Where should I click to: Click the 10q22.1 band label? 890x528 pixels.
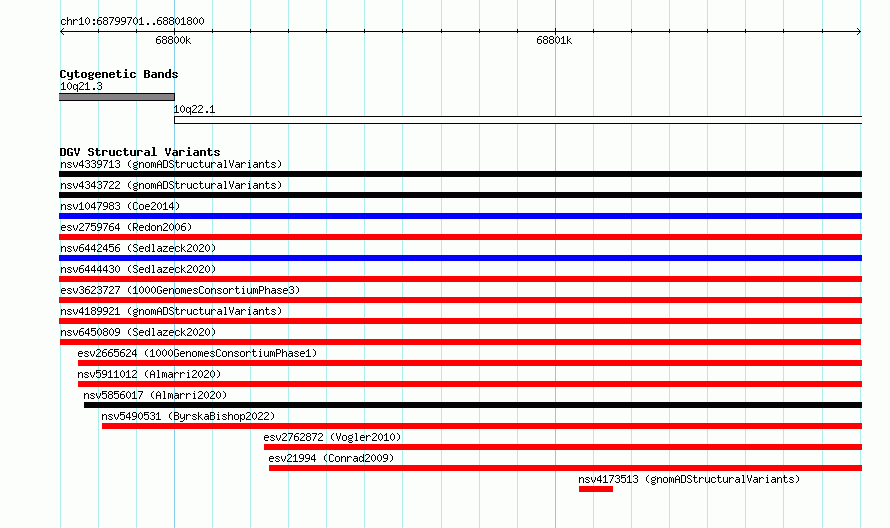[194, 109]
